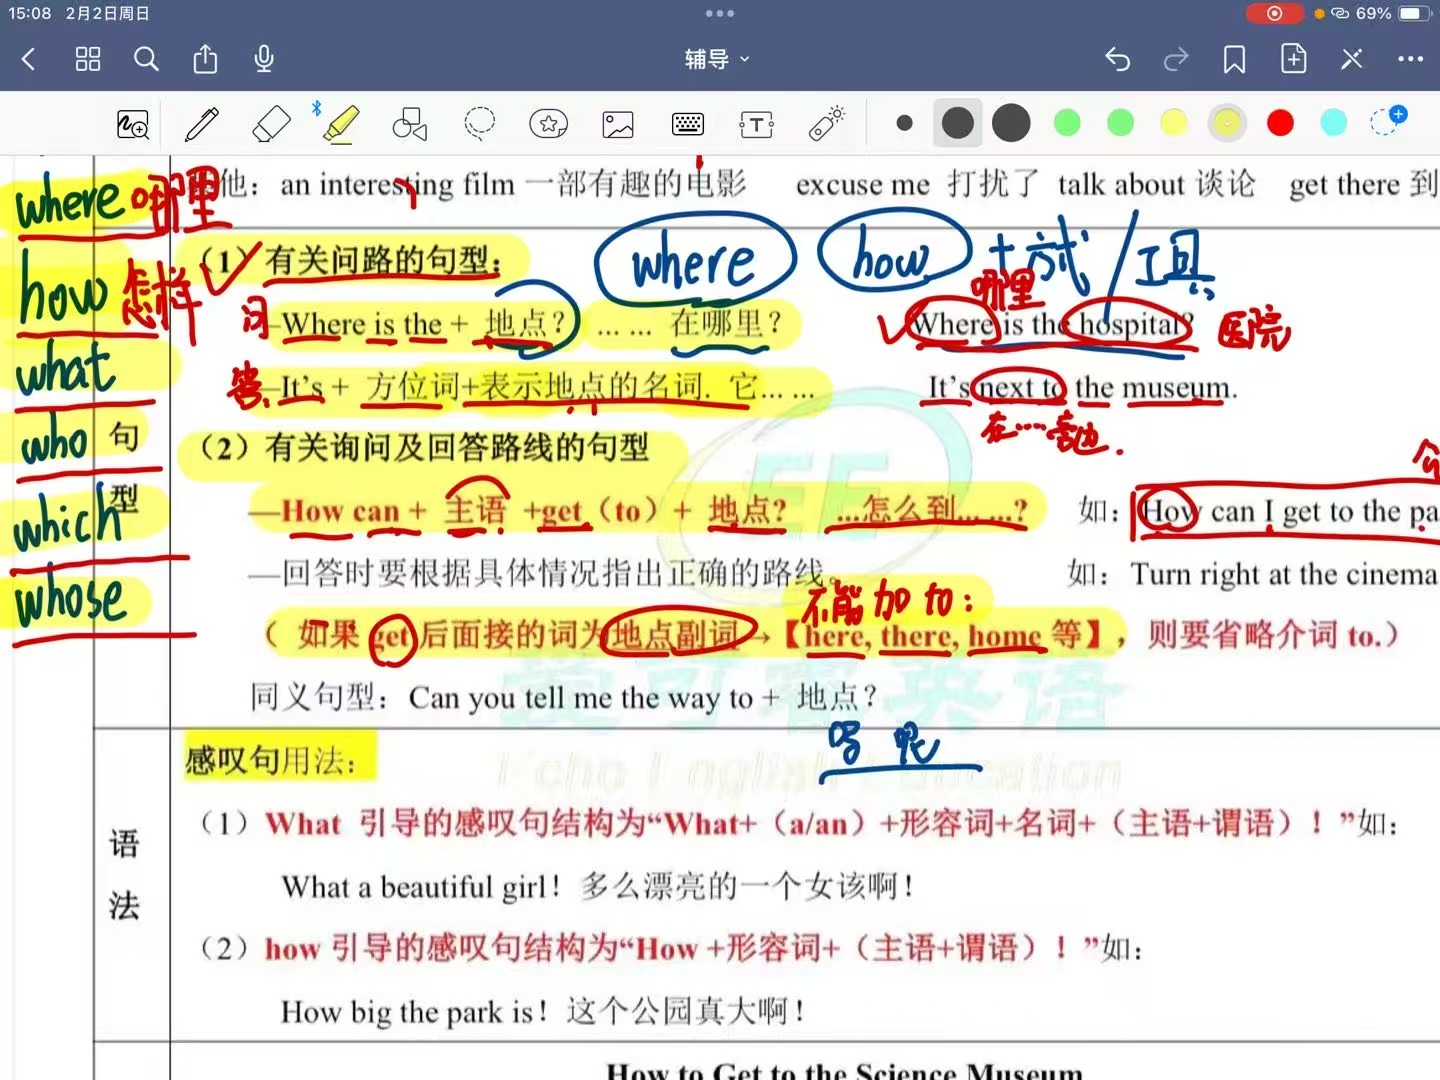
Task: Open the Zoom window writing tool
Action: (133, 124)
